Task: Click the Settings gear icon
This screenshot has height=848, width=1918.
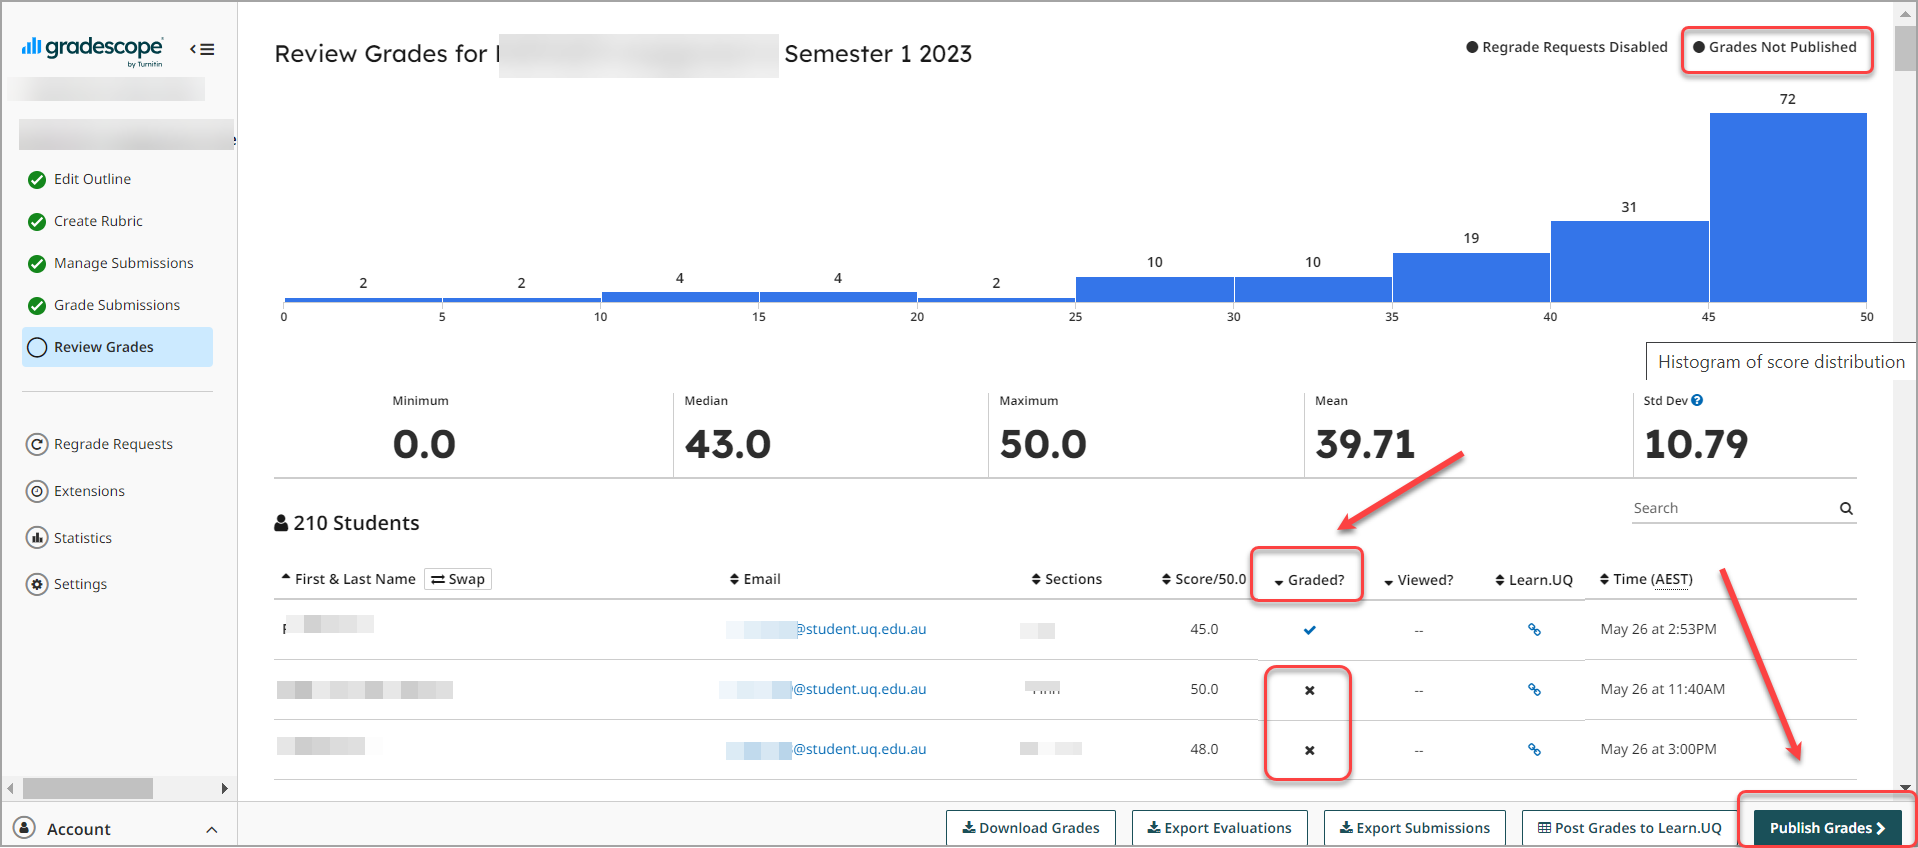Action: pos(37,584)
